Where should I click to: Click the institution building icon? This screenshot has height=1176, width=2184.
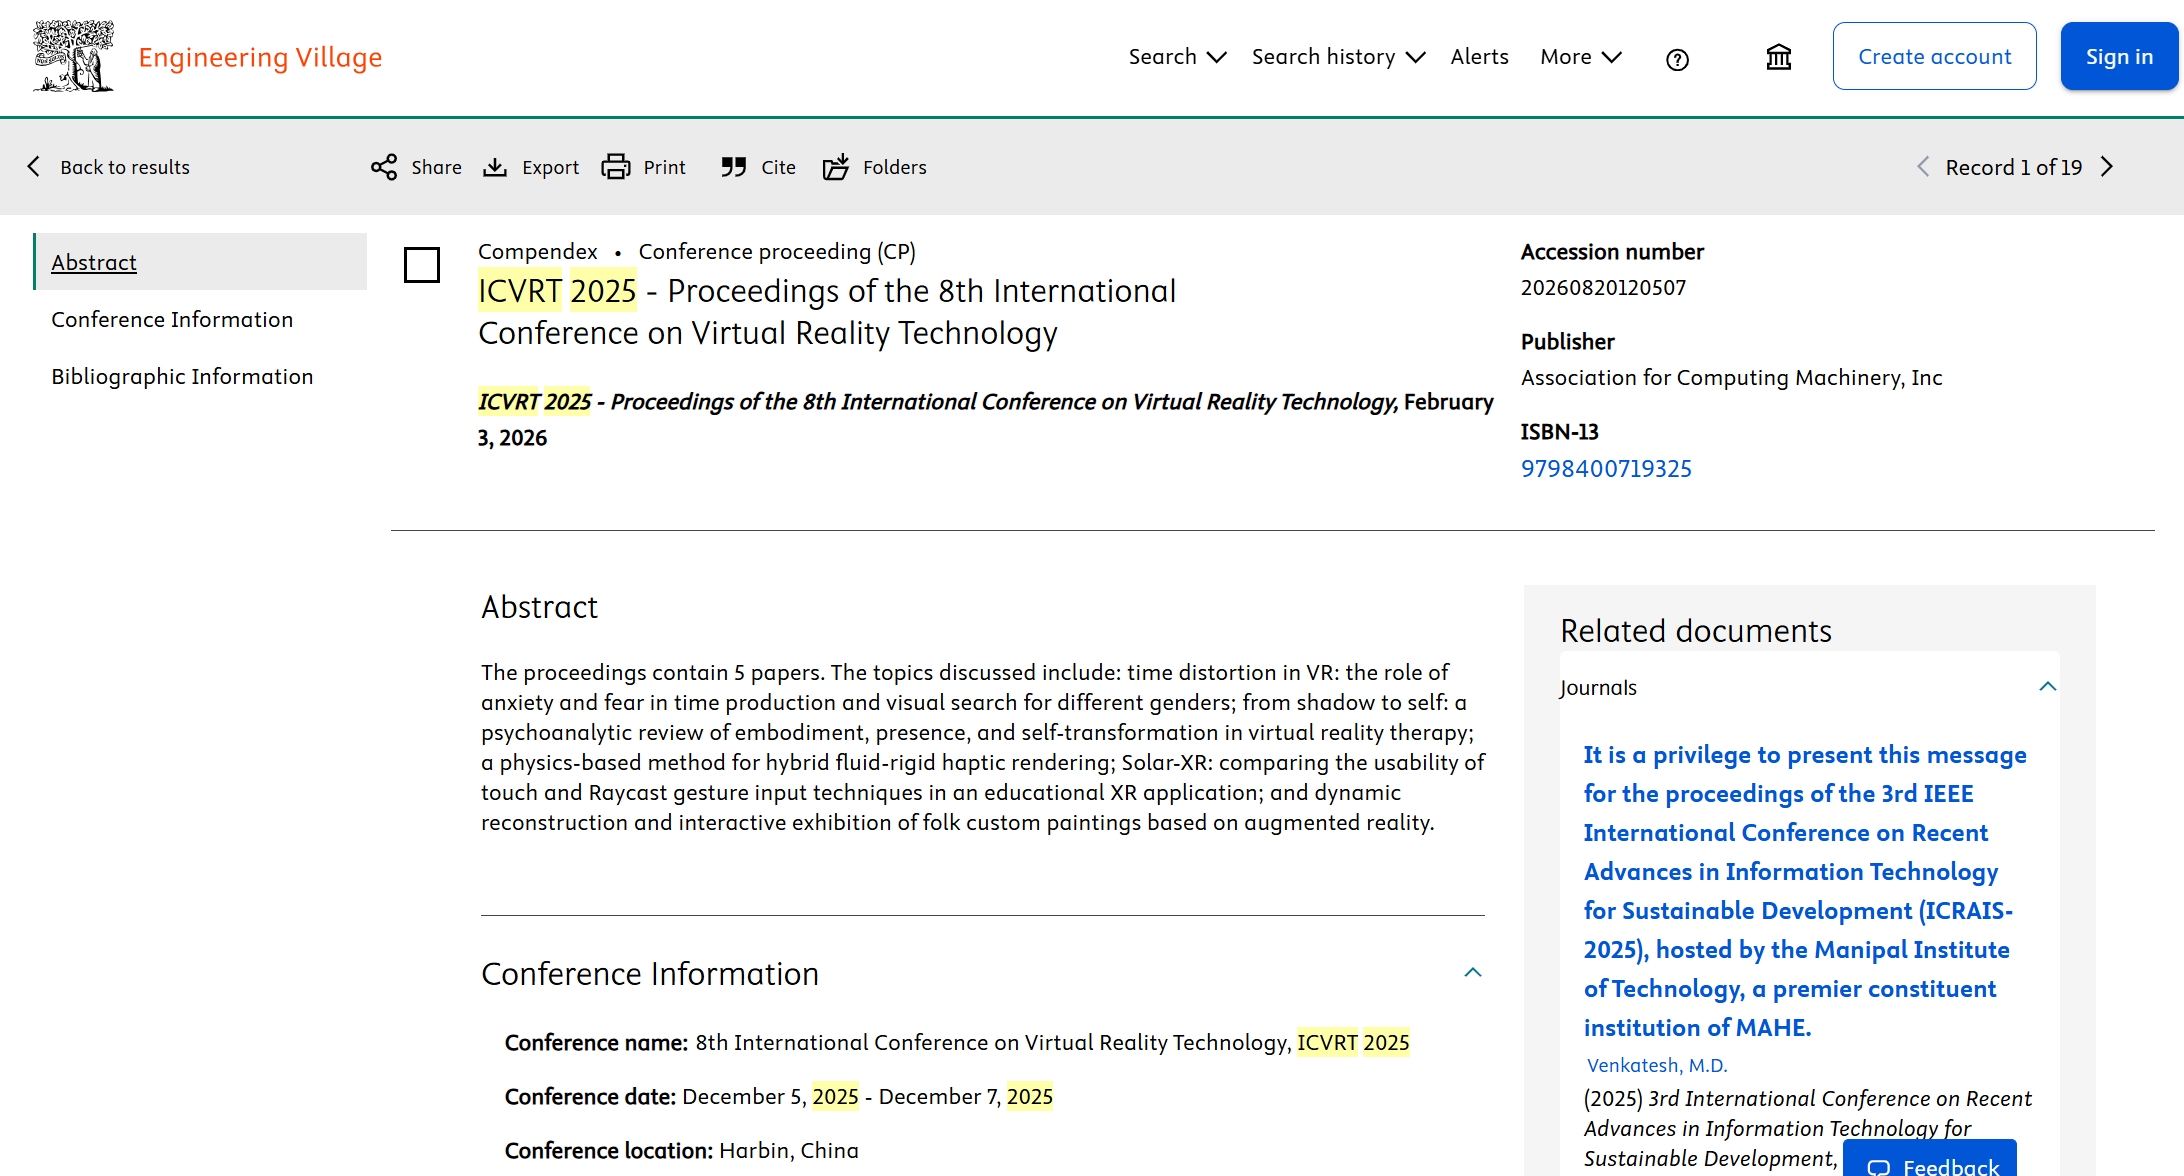1778,57
